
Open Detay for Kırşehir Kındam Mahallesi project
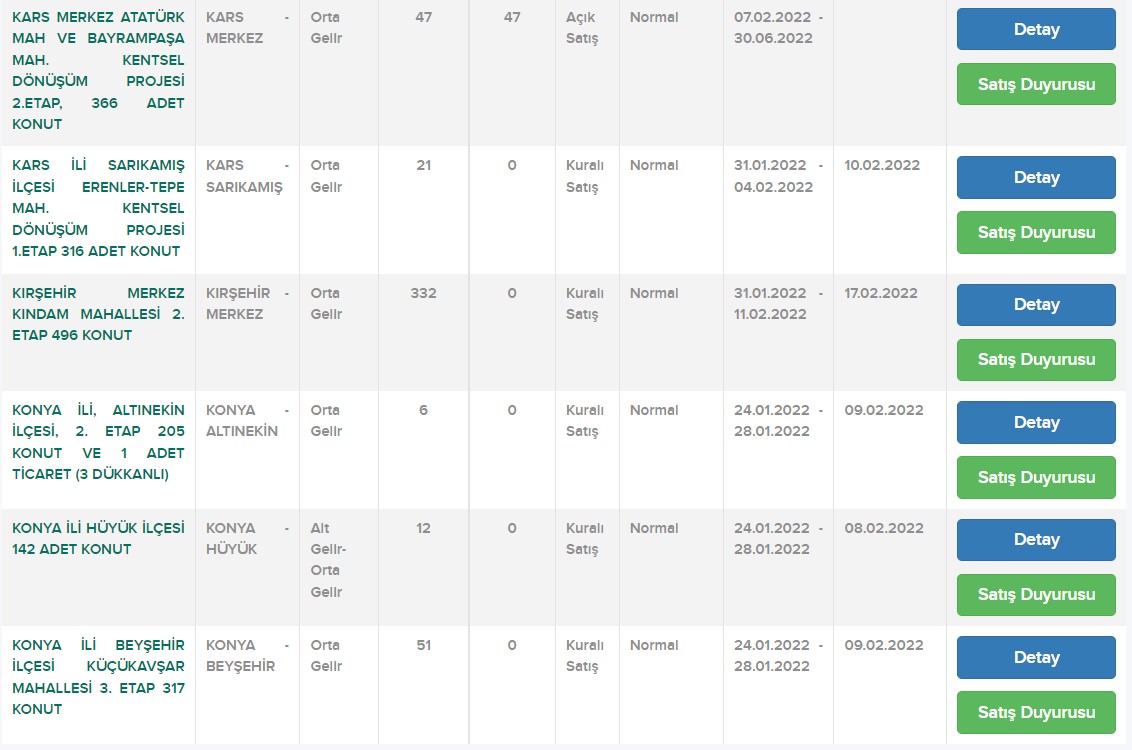(1036, 304)
